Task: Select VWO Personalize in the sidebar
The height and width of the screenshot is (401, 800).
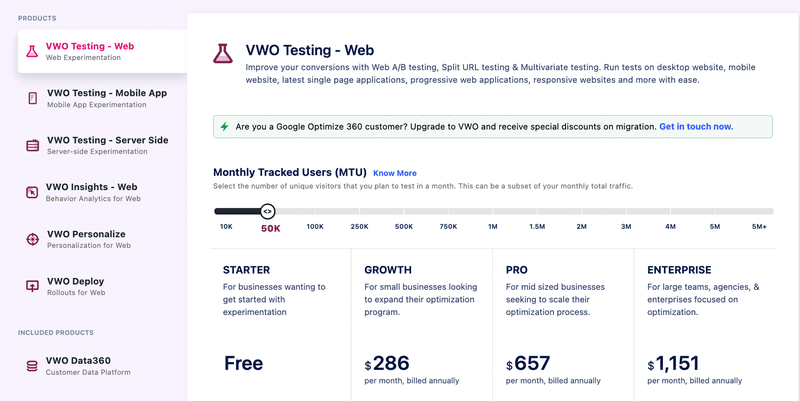Action: point(100,234)
